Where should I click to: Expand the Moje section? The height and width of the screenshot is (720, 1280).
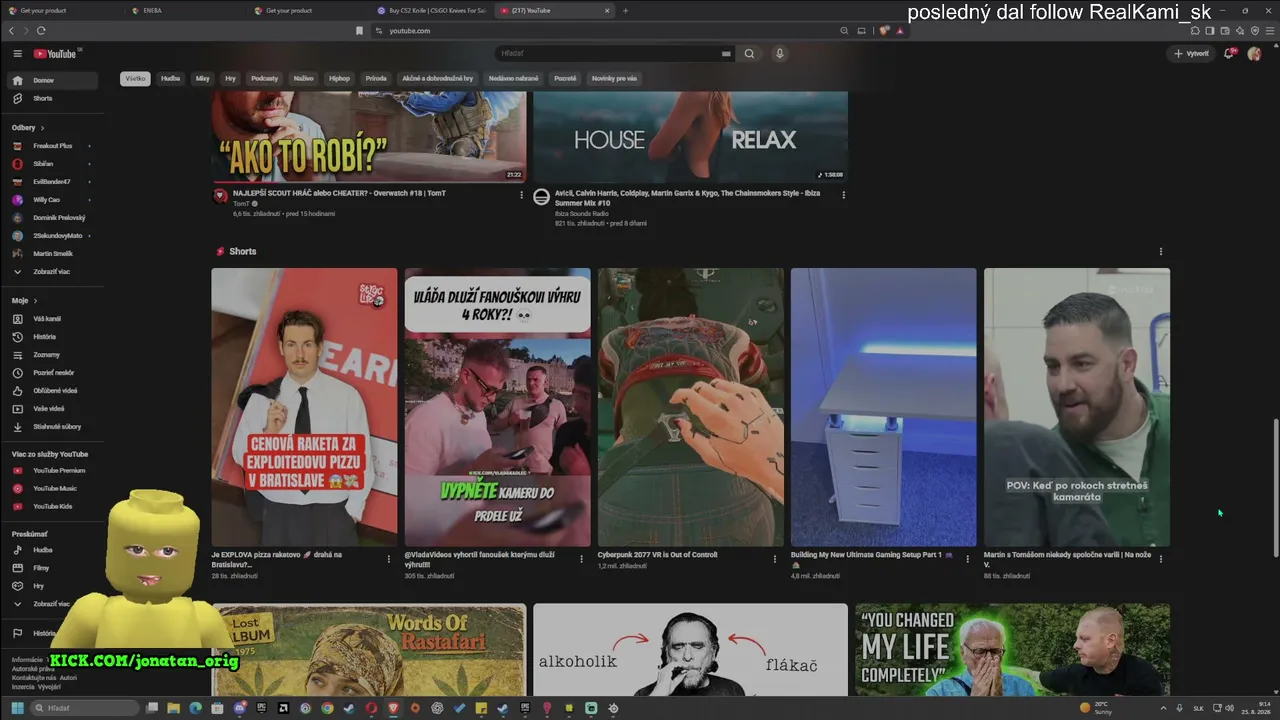25,300
